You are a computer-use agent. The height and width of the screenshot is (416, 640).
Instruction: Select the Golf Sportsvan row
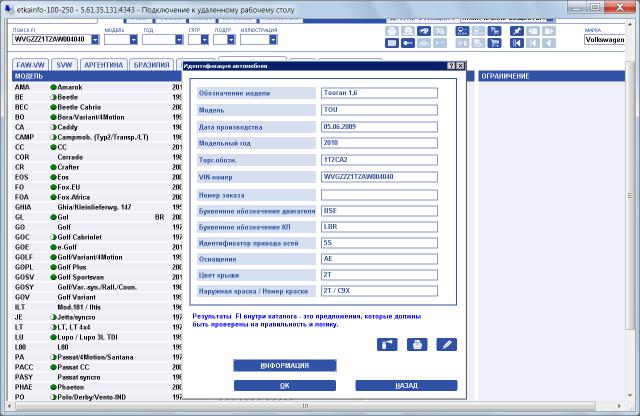tap(97, 277)
